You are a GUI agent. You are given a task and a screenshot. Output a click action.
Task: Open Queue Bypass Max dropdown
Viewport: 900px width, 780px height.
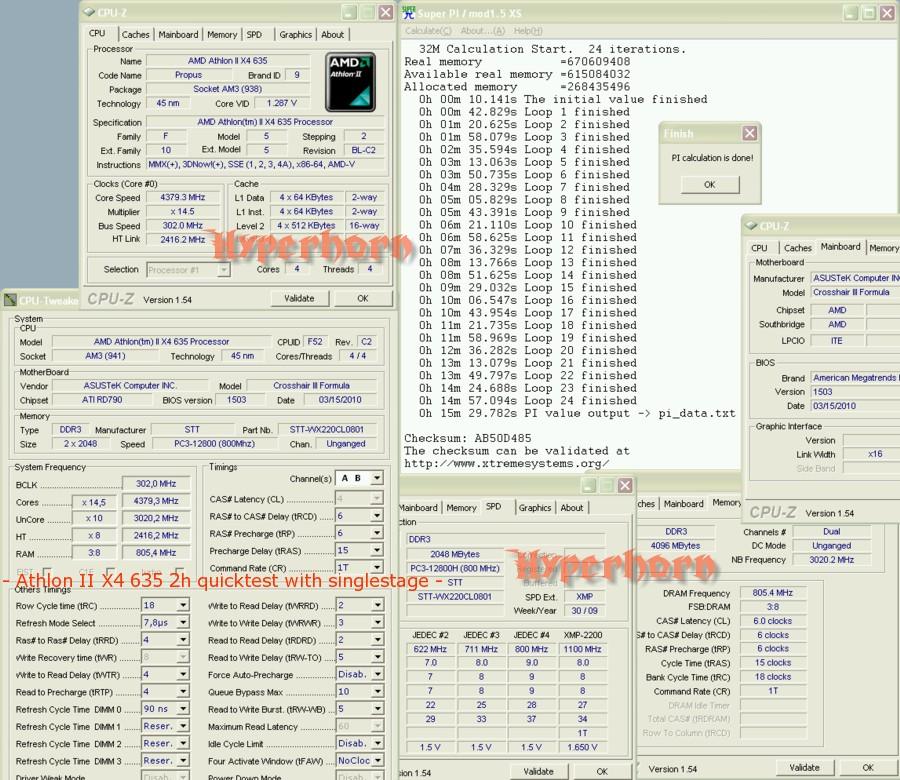pyautogui.click(x=377, y=692)
